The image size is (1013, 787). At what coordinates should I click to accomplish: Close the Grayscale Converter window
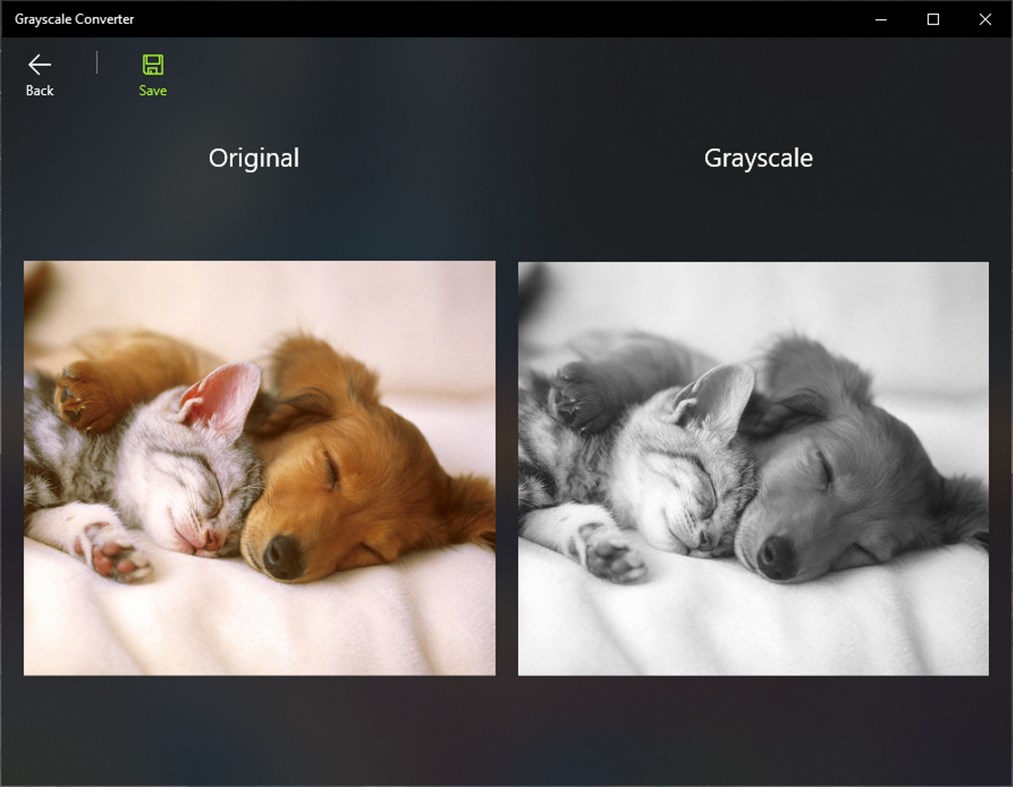click(x=985, y=19)
